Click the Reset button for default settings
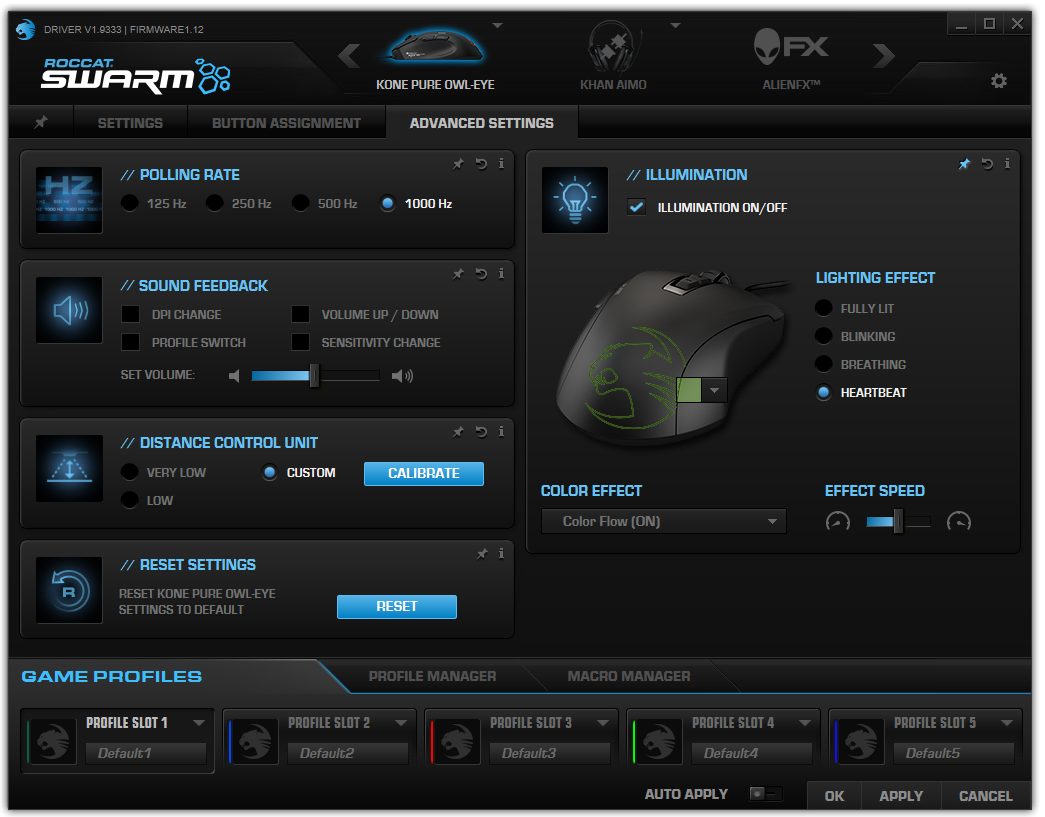The width and height of the screenshot is (1045, 817). coord(397,606)
